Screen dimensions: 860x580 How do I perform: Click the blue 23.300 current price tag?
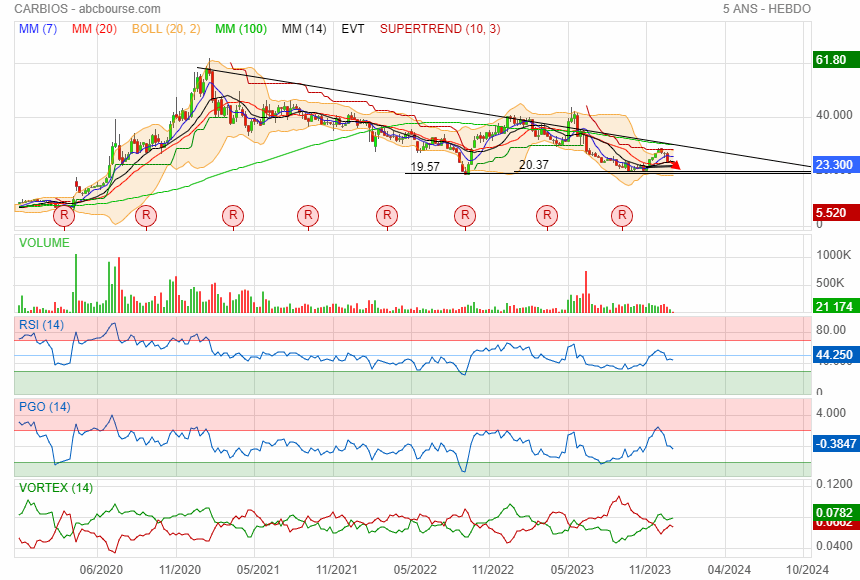point(836,165)
